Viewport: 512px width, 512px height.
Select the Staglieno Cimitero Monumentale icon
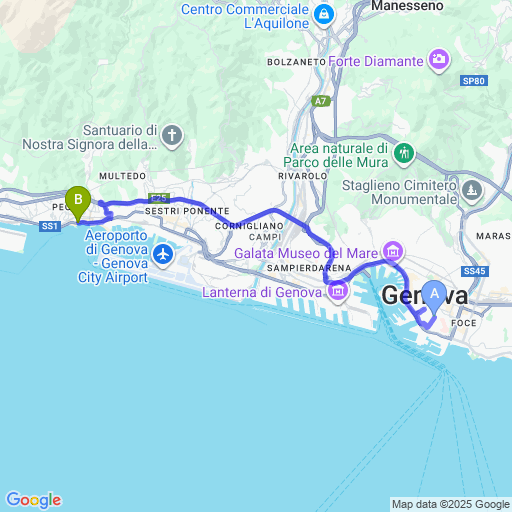pyautogui.click(x=472, y=191)
